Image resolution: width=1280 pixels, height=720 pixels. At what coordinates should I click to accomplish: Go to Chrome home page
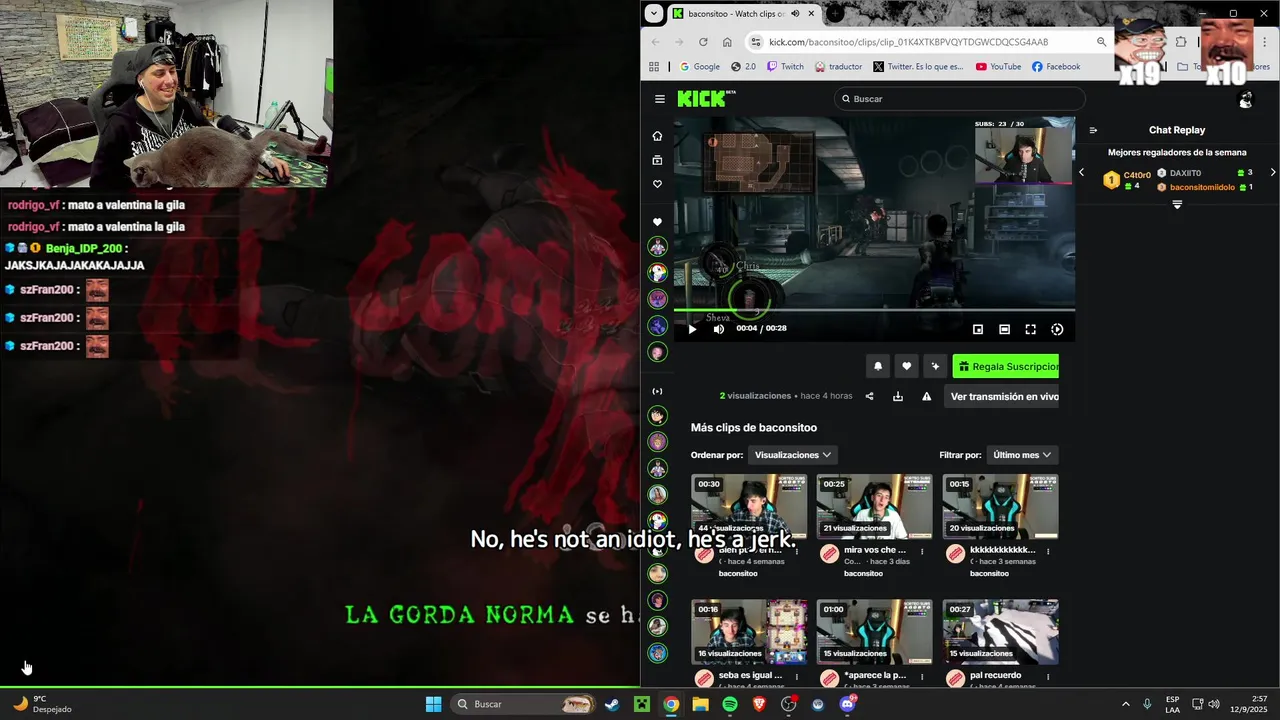727,42
